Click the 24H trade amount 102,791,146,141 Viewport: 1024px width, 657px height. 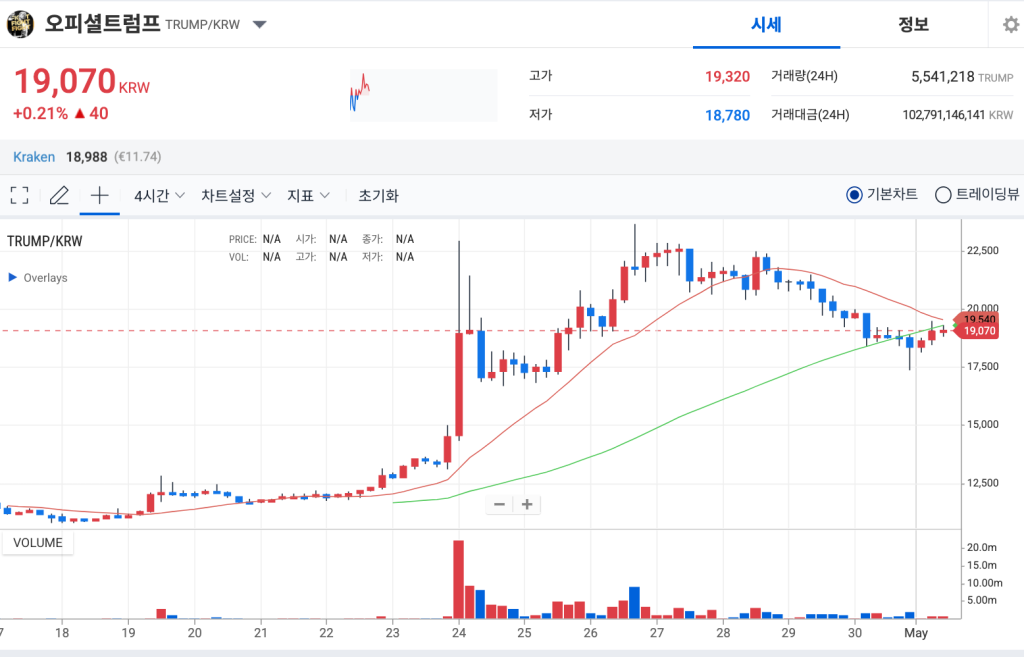943,115
